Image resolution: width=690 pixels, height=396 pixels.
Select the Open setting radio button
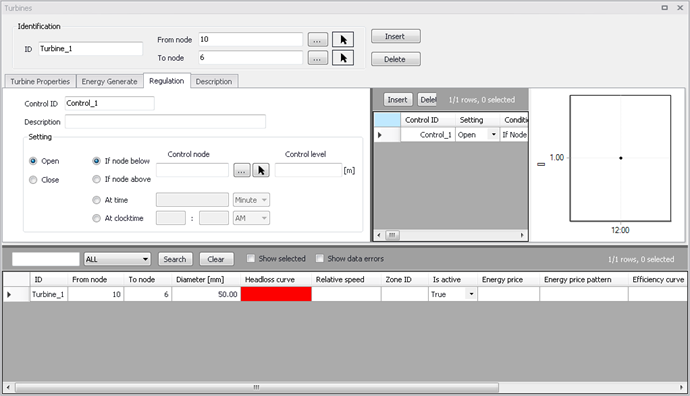[x=33, y=161]
